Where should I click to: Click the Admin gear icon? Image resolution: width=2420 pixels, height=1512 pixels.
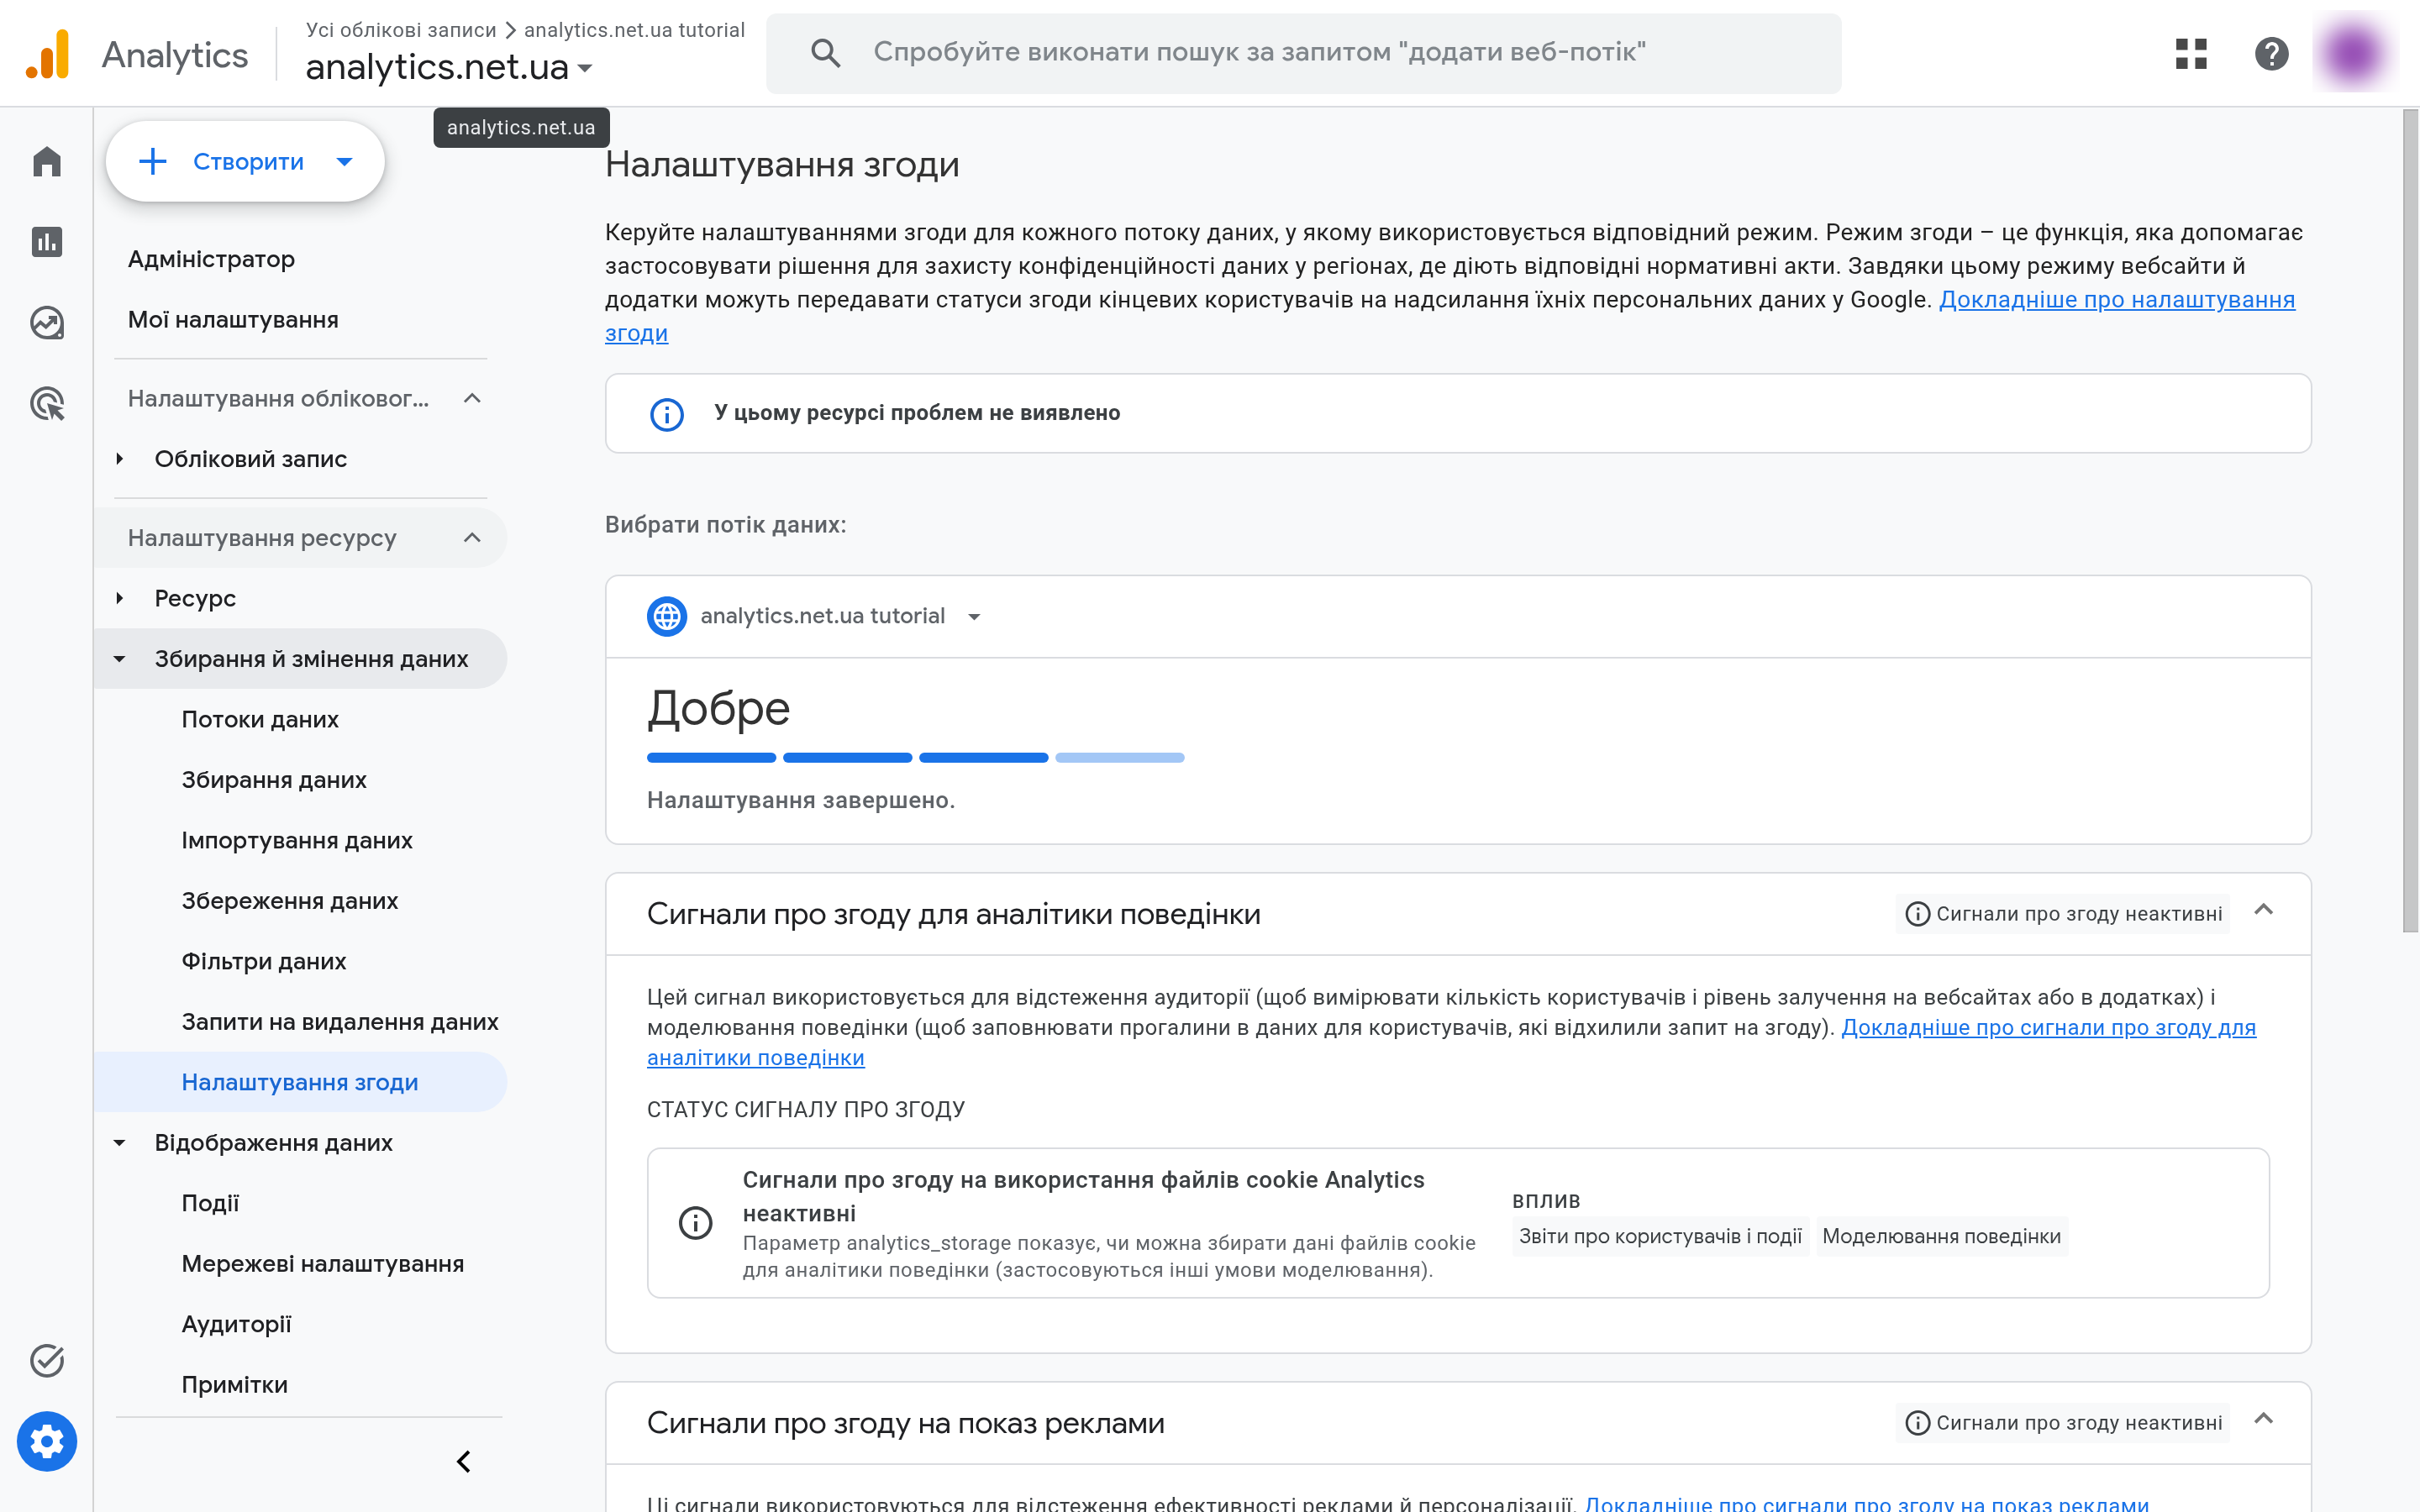(x=47, y=1441)
